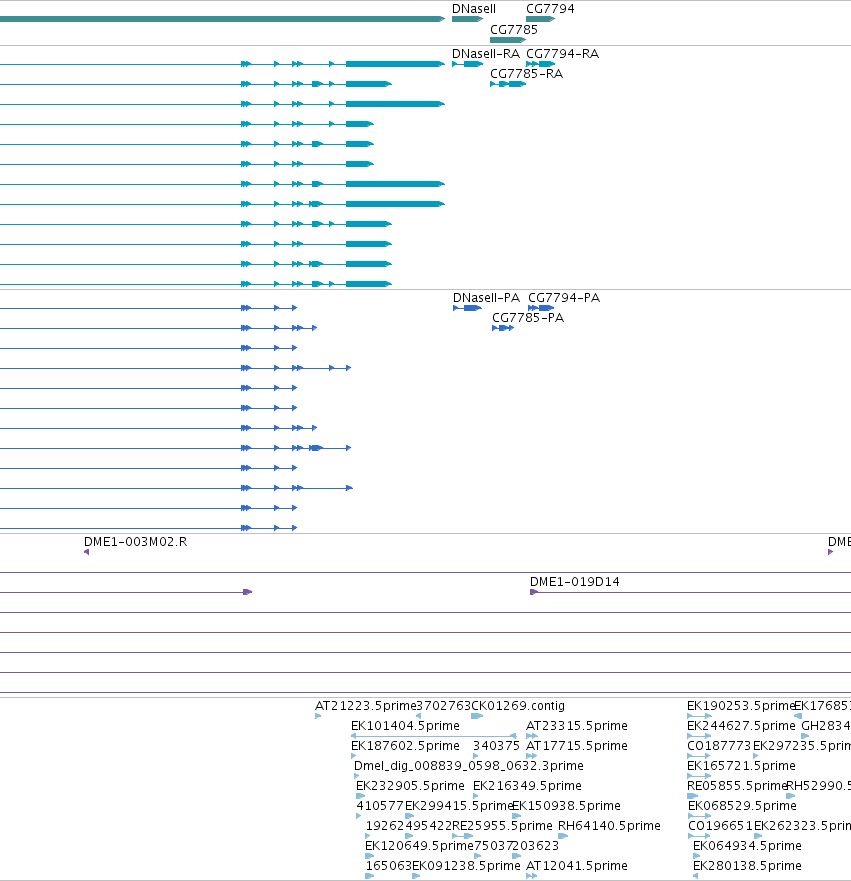The width and height of the screenshot is (851, 881).
Task: Select the EK280138.5prime EST label
Action: 747,866
